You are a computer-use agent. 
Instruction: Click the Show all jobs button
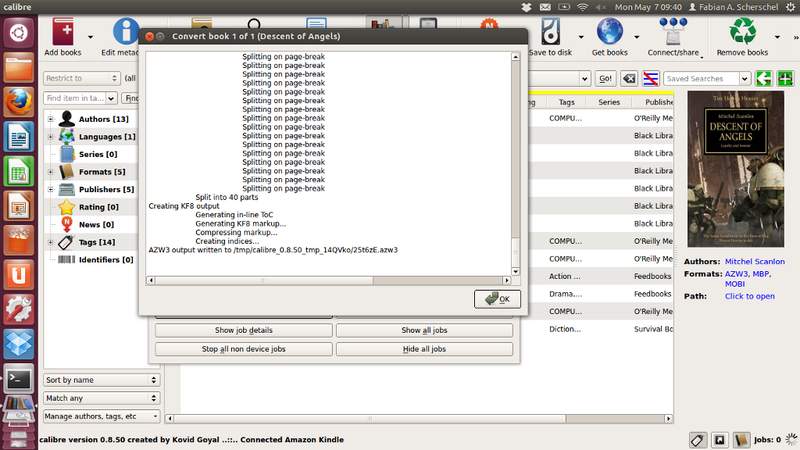(424, 331)
